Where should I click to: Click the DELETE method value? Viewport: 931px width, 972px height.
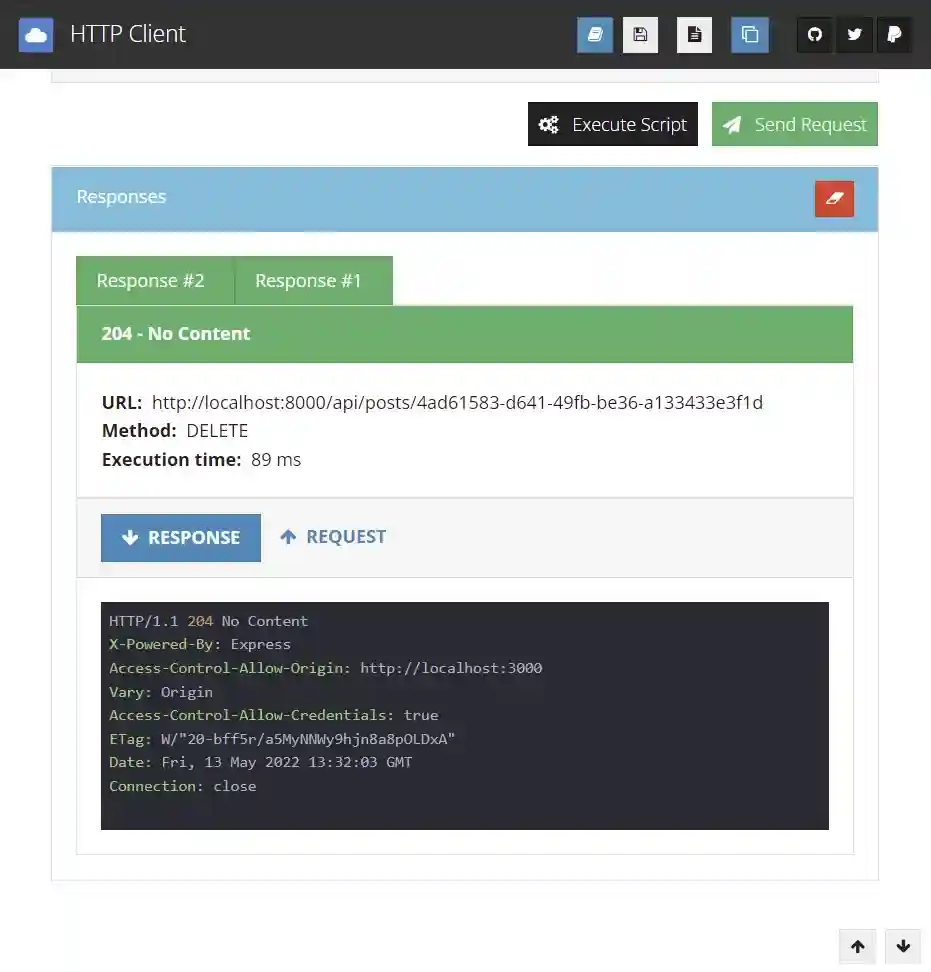point(217,431)
